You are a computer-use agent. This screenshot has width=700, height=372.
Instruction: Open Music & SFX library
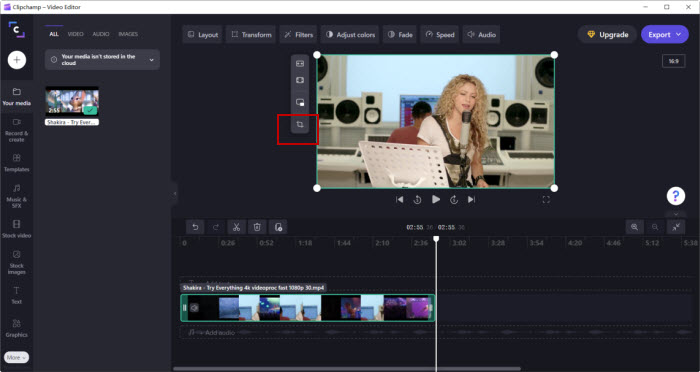[17, 196]
